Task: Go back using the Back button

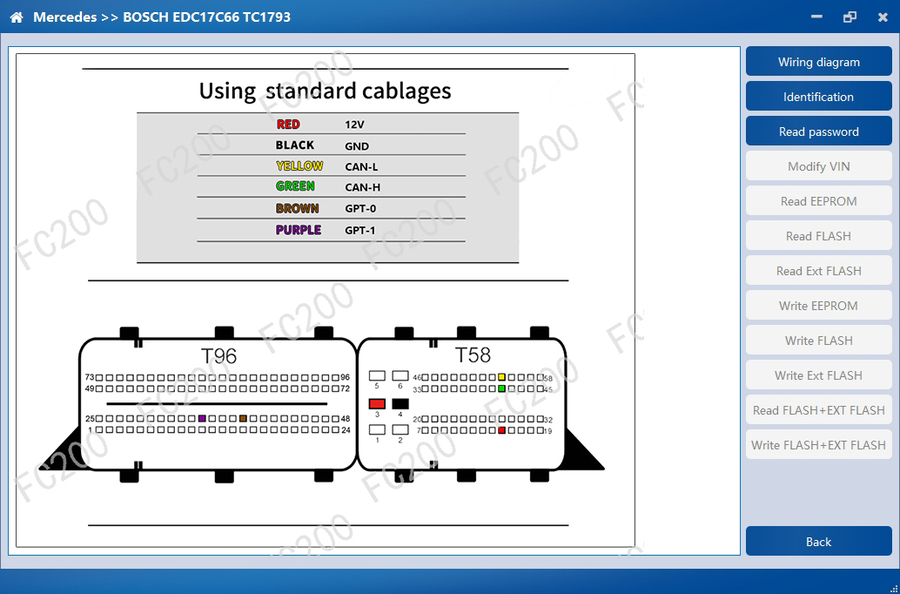Action: pos(818,542)
